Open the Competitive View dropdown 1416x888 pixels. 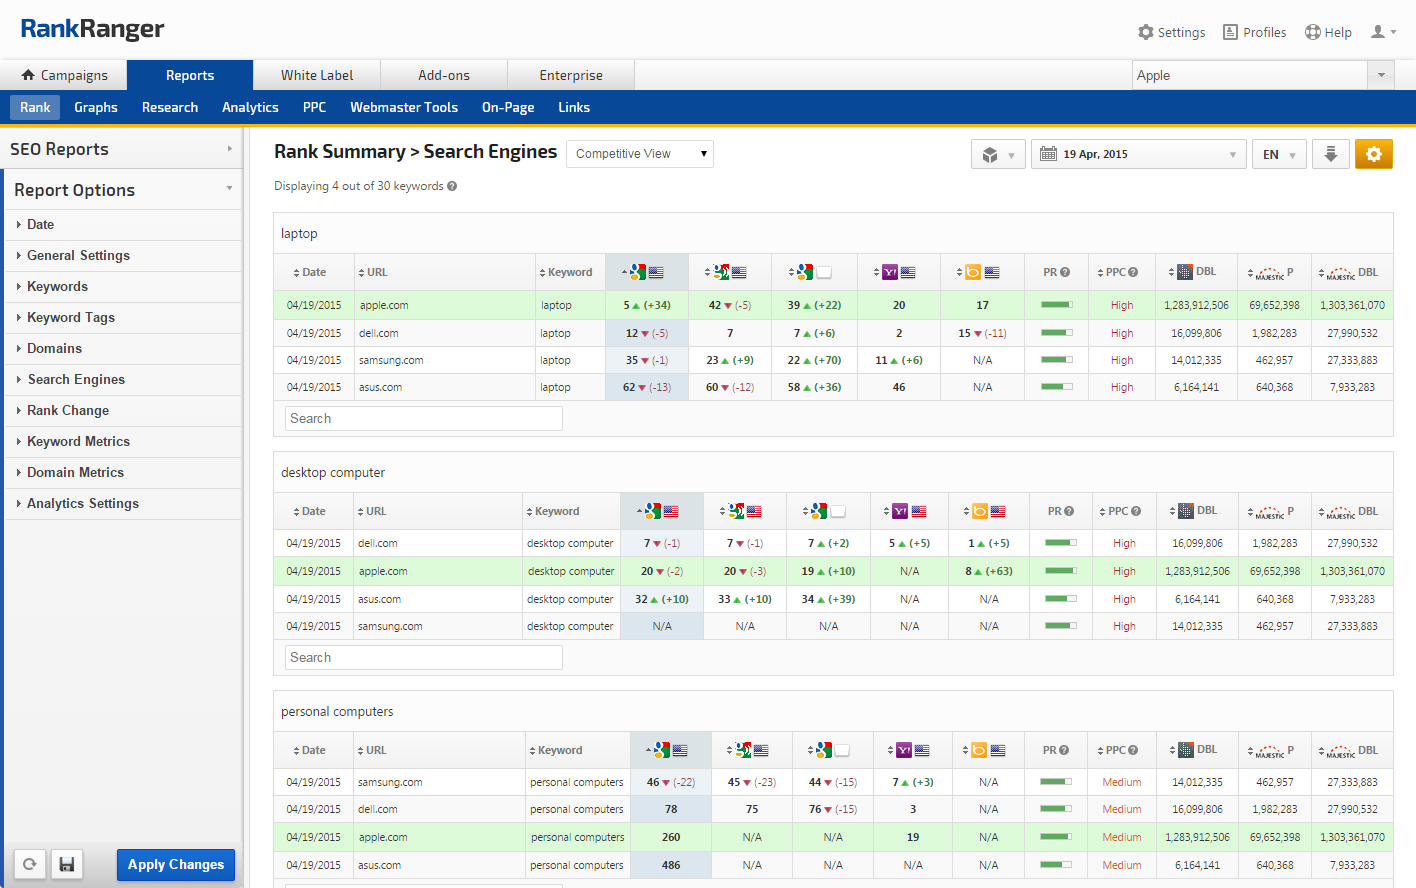pyautogui.click(x=640, y=153)
